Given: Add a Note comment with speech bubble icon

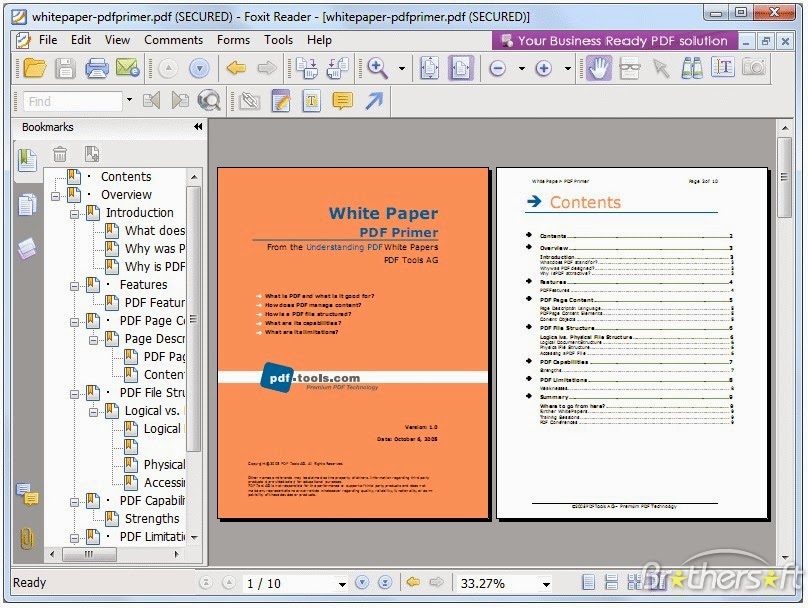Looking at the screenshot, I should 342,100.
